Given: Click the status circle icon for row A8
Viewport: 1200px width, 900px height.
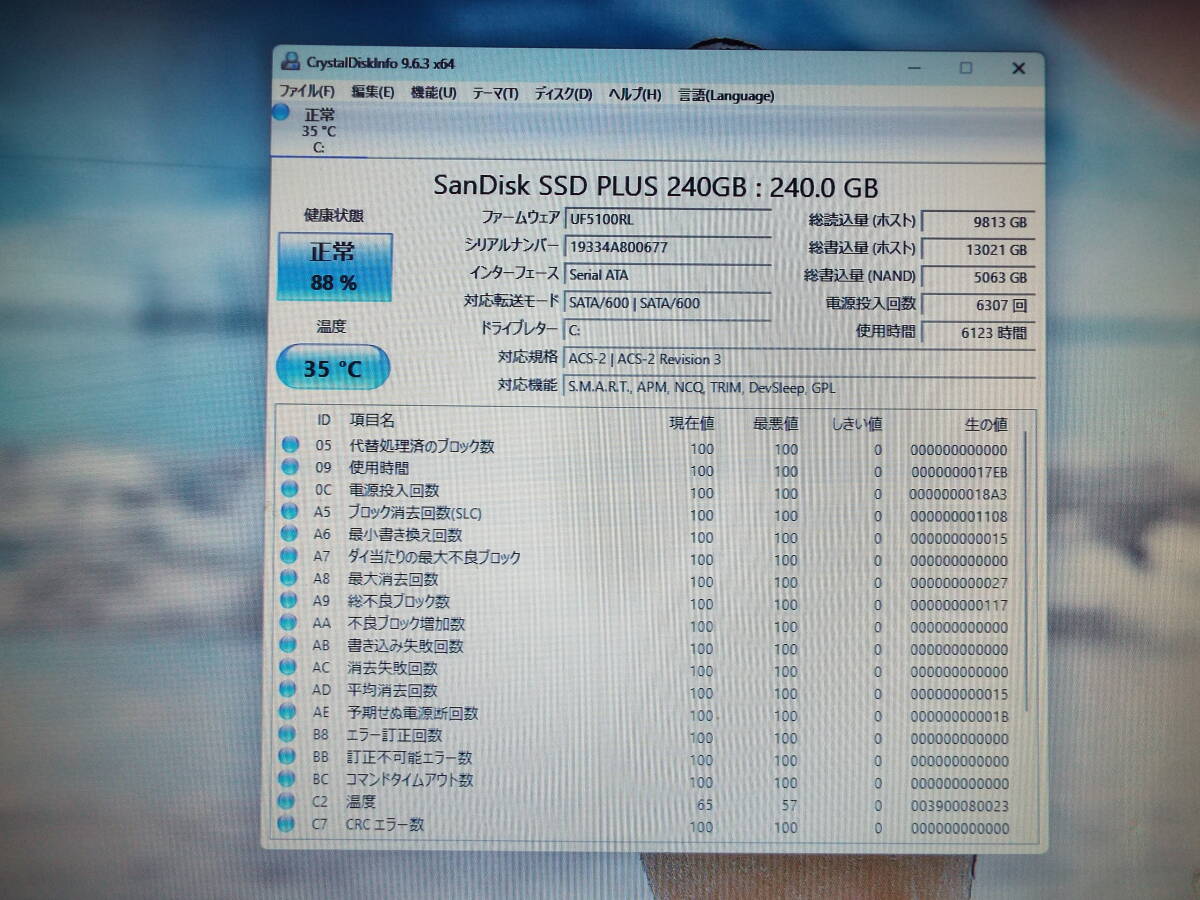Looking at the screenshot, I should [x=290, y=578].
